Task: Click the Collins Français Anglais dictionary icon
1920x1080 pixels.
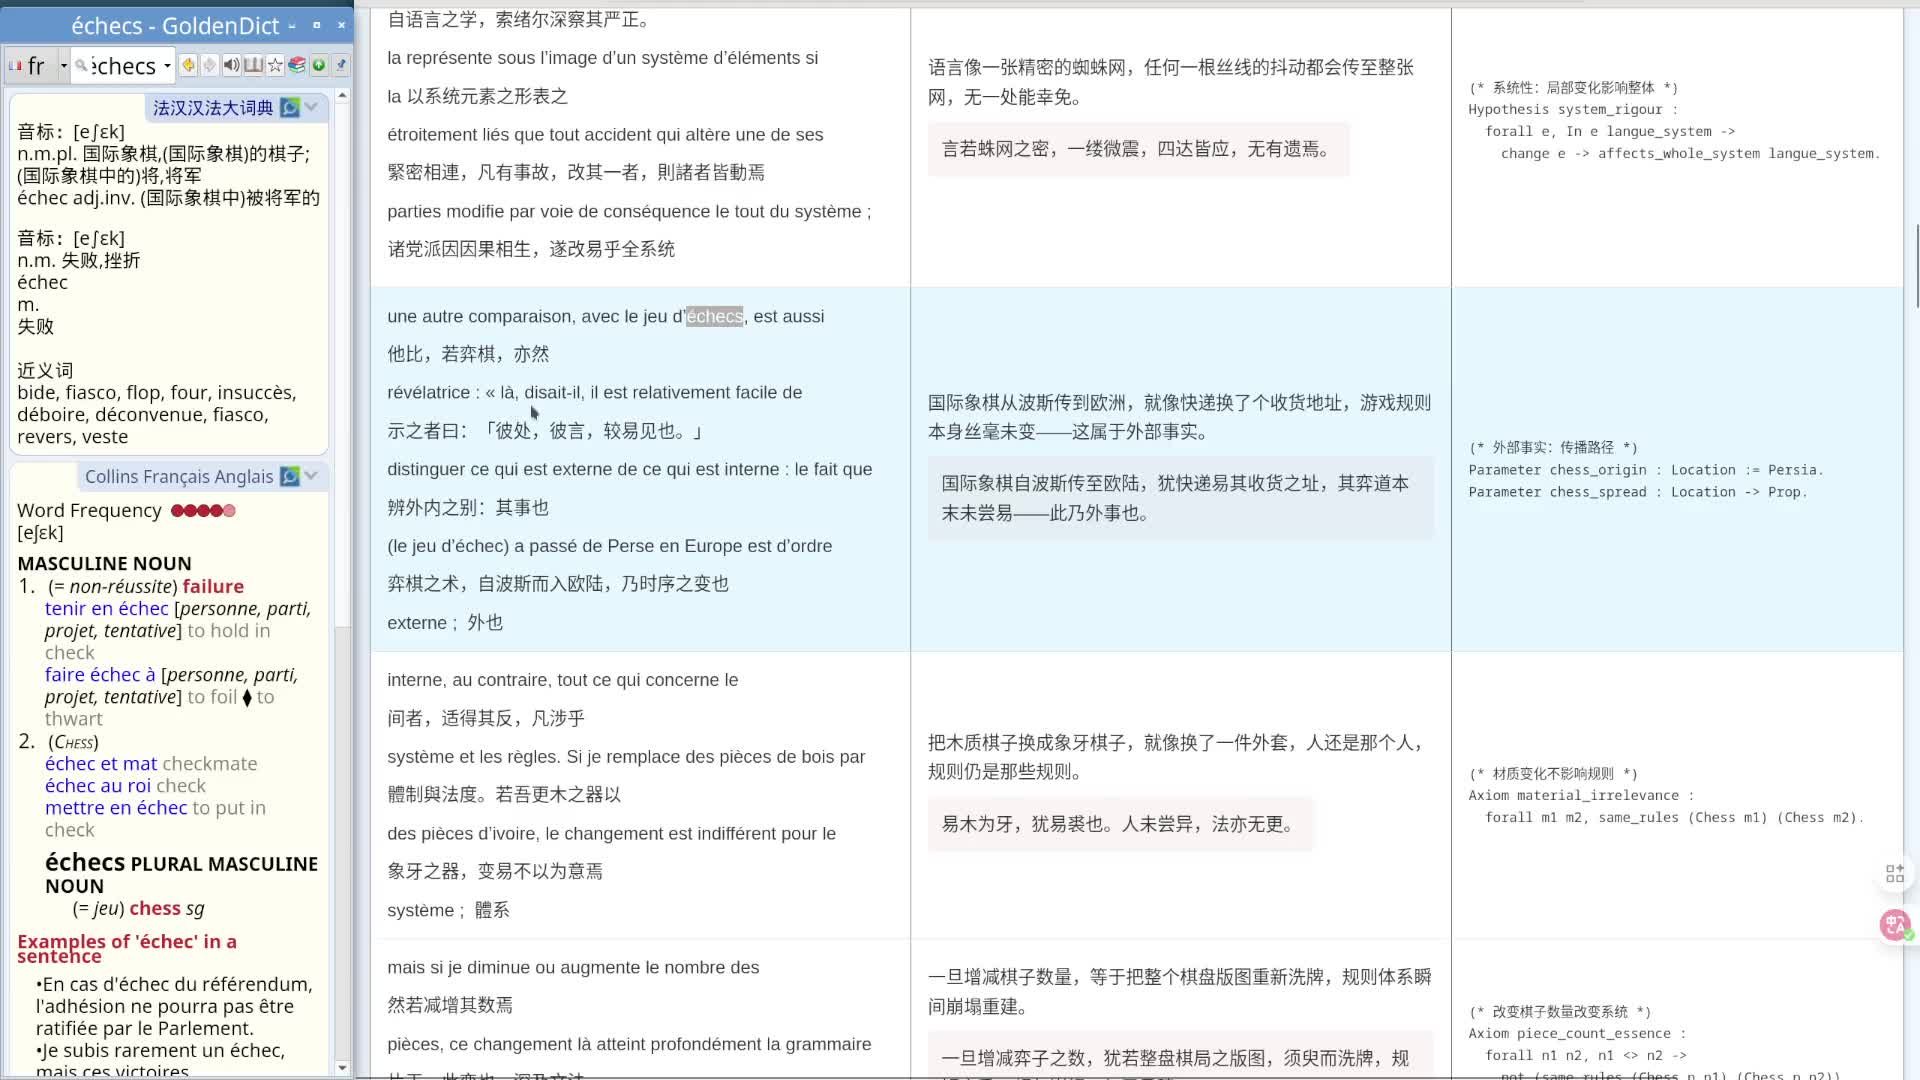Action: pyautogui.click(x=290, y=477)
